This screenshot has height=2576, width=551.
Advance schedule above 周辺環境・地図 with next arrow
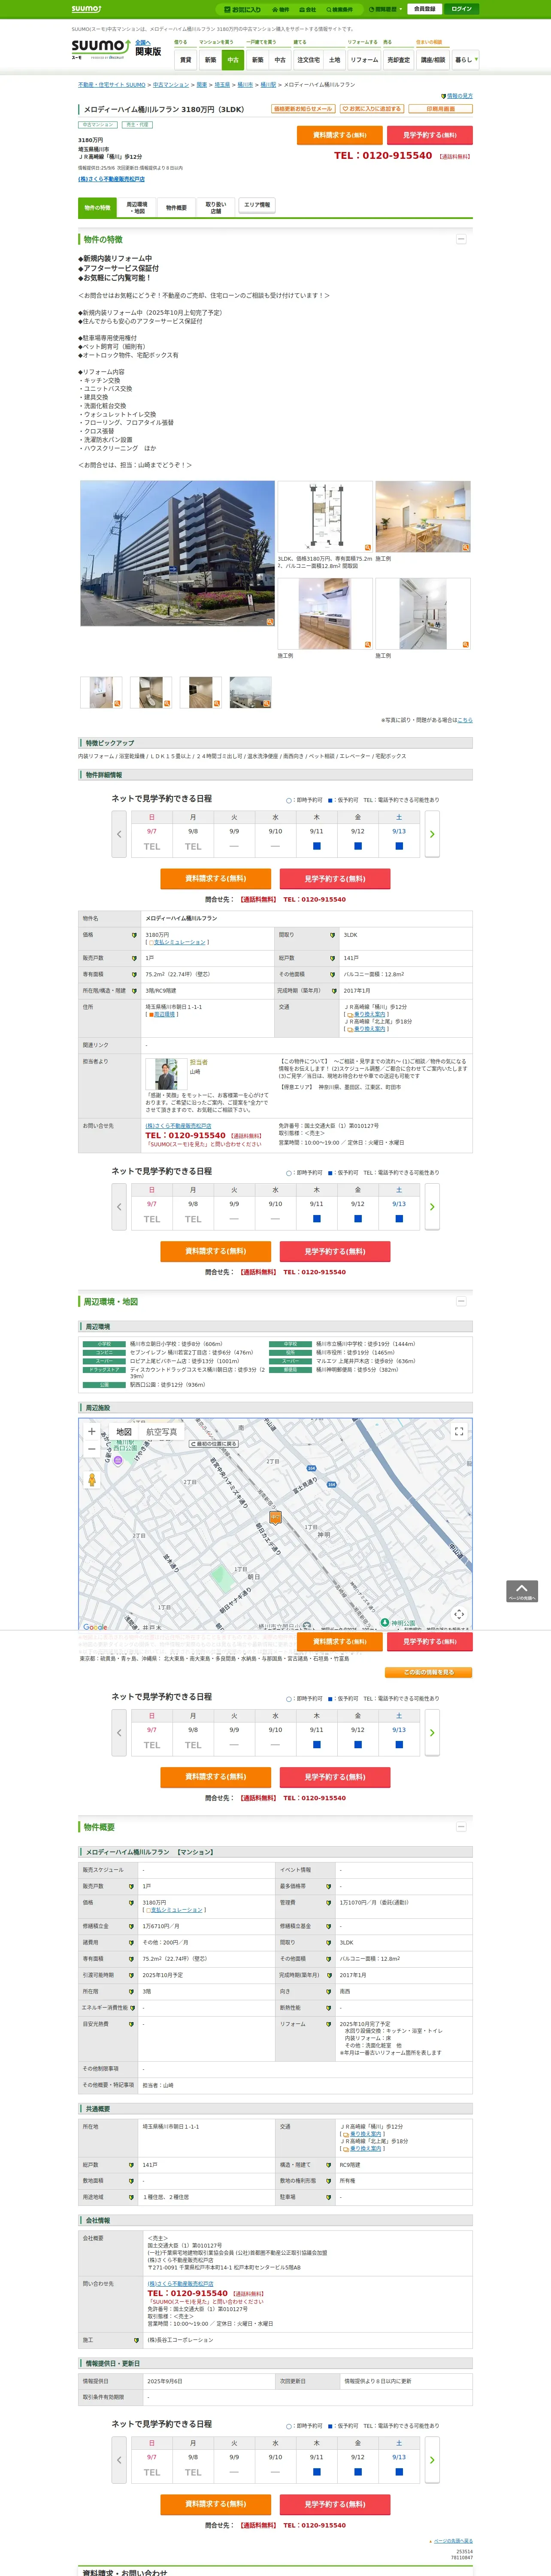click(432, 1207)
